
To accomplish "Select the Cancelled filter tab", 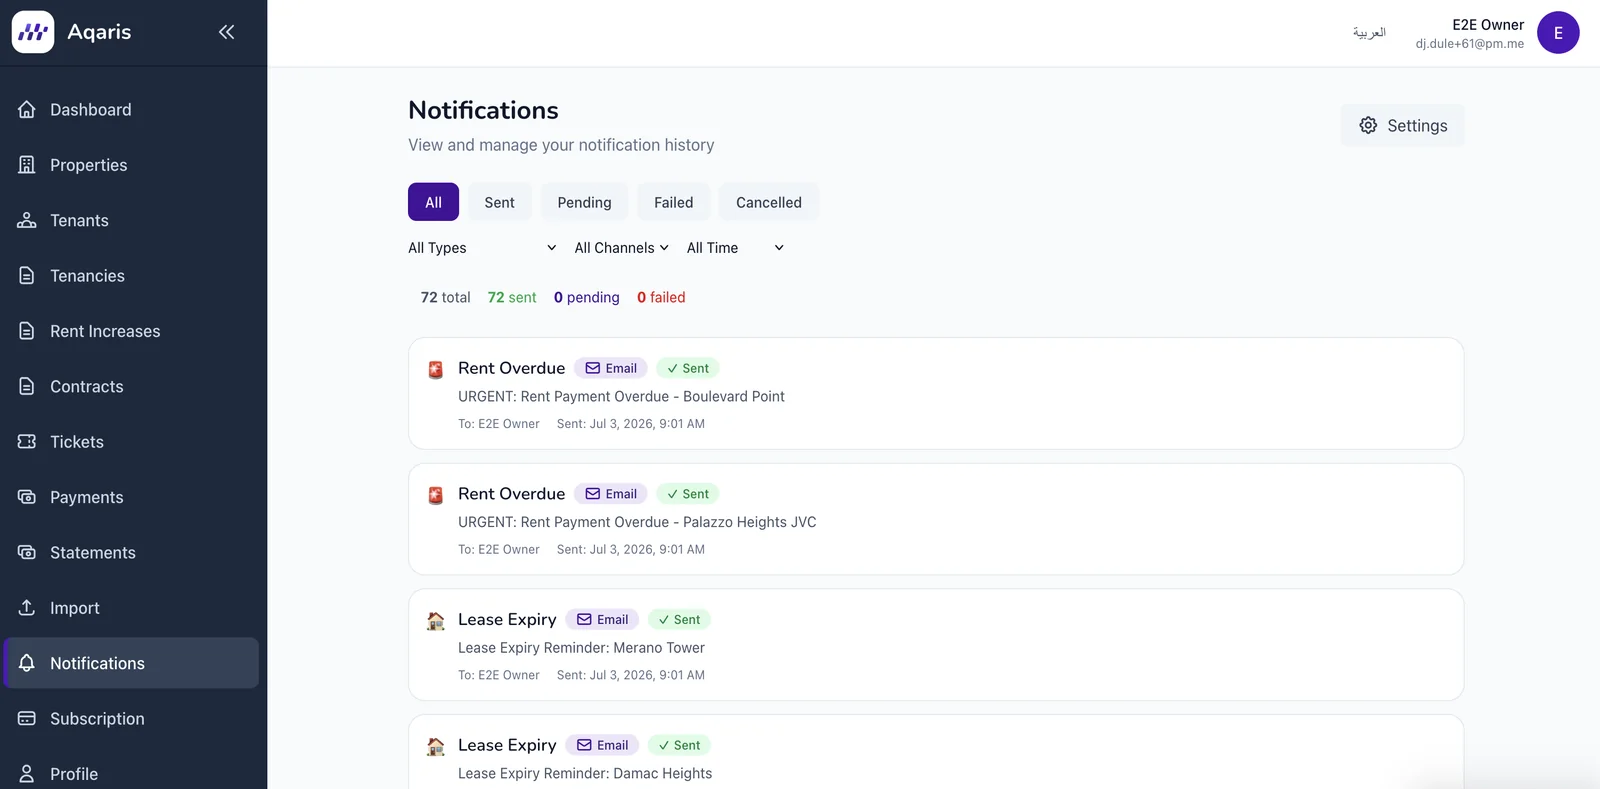I will [769, 202].
